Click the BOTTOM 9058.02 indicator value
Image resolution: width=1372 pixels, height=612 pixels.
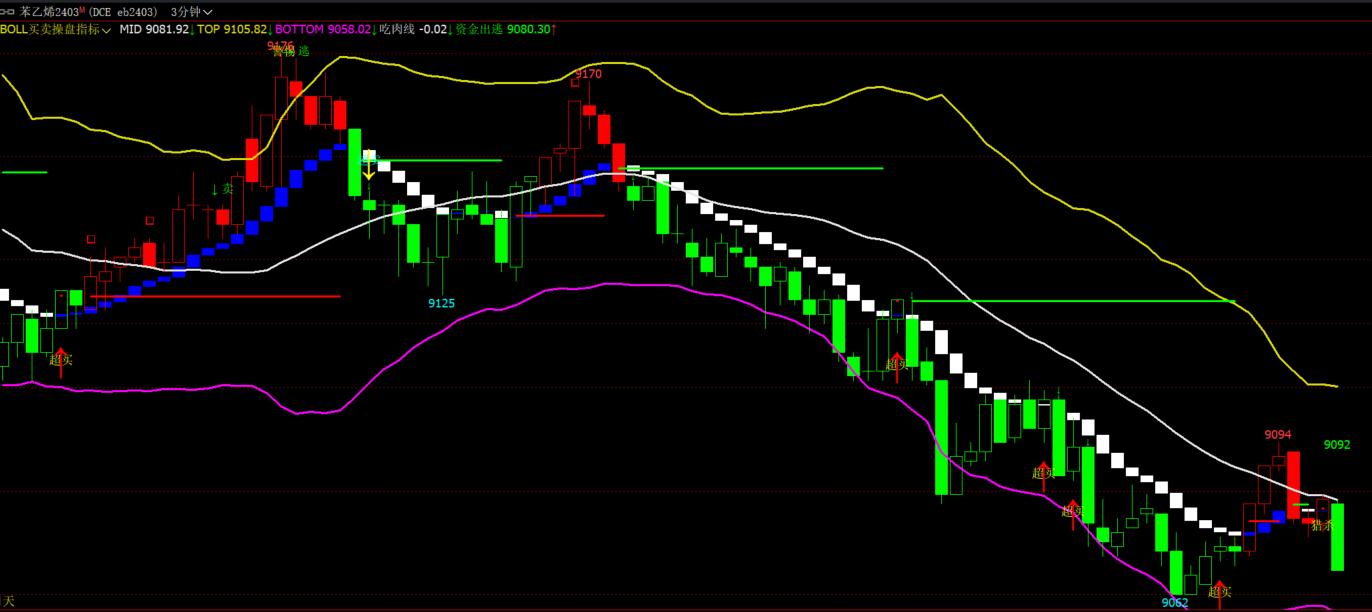[x=323, y=29]
